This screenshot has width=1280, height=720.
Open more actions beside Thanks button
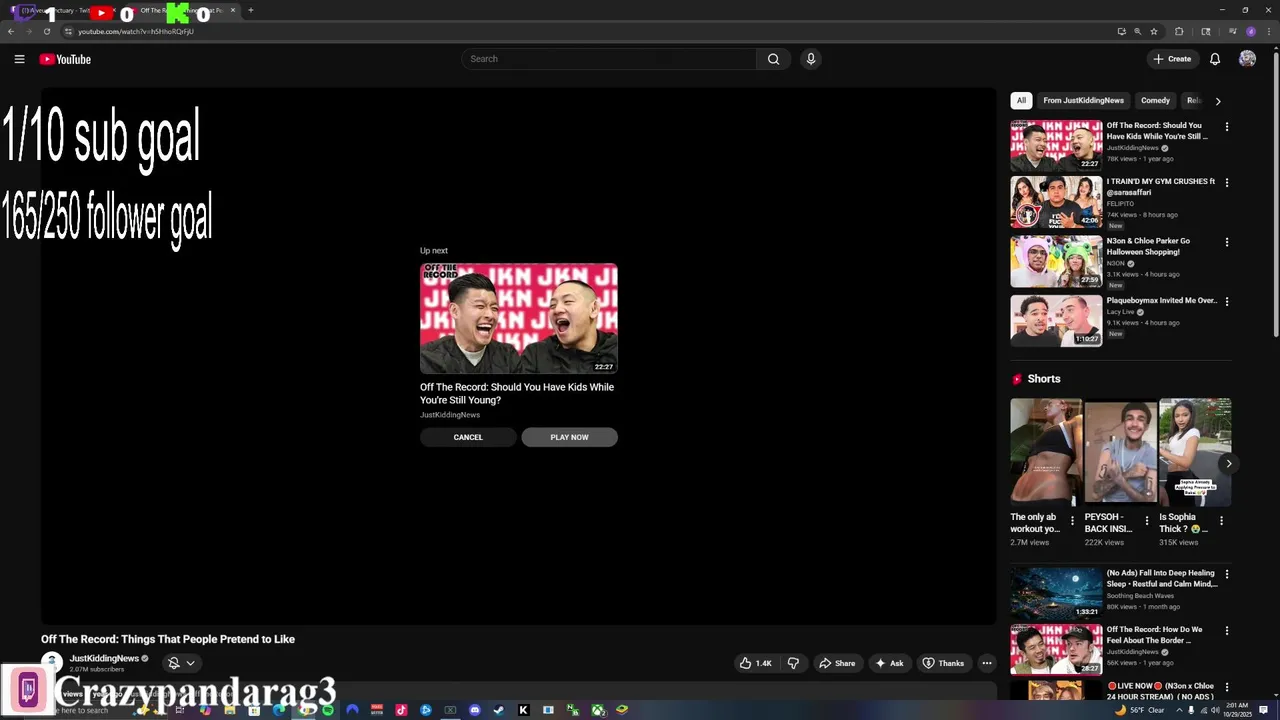(x=987, y=663)
